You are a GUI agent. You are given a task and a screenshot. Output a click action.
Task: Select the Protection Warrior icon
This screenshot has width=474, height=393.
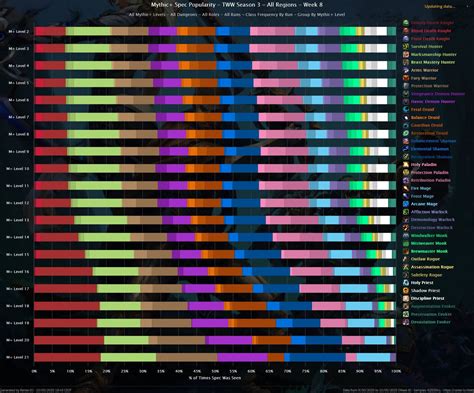406,86
